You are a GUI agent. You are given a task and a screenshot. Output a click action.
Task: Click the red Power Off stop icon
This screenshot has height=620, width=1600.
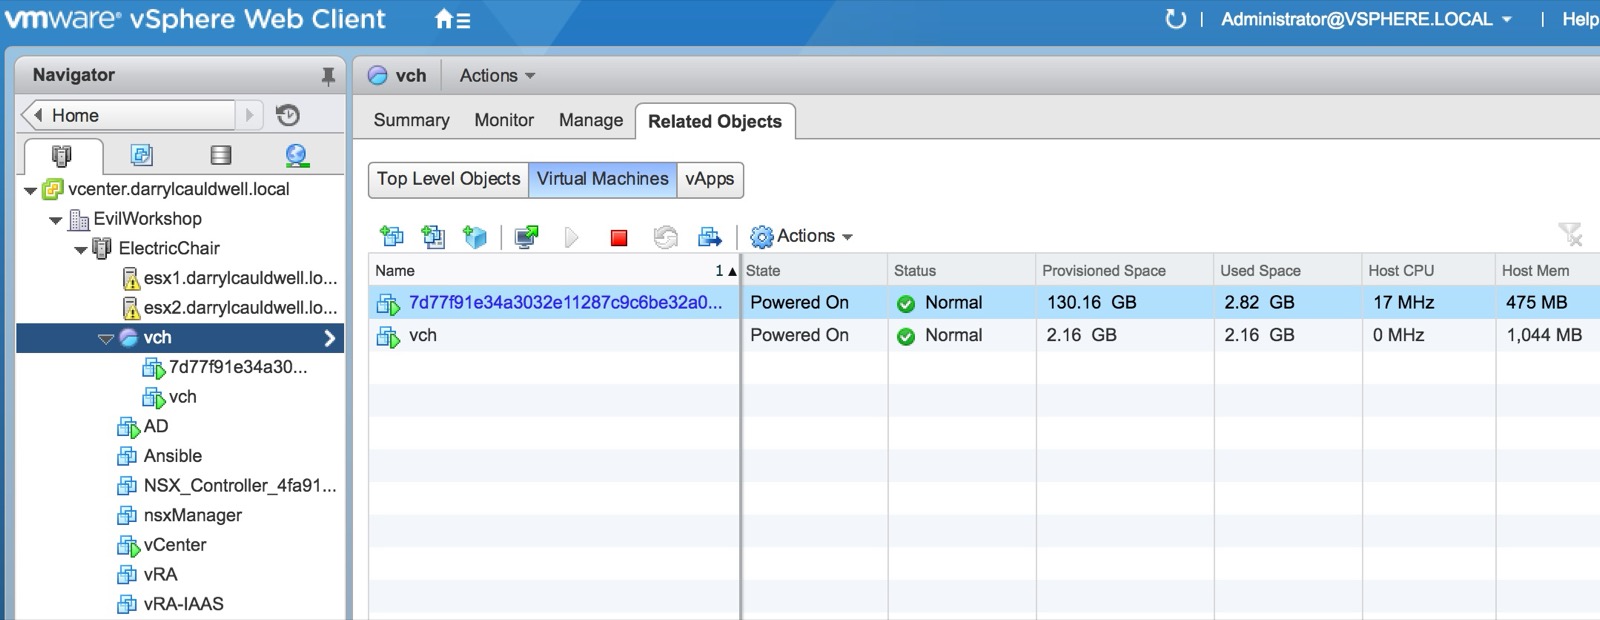click(619, 237)
